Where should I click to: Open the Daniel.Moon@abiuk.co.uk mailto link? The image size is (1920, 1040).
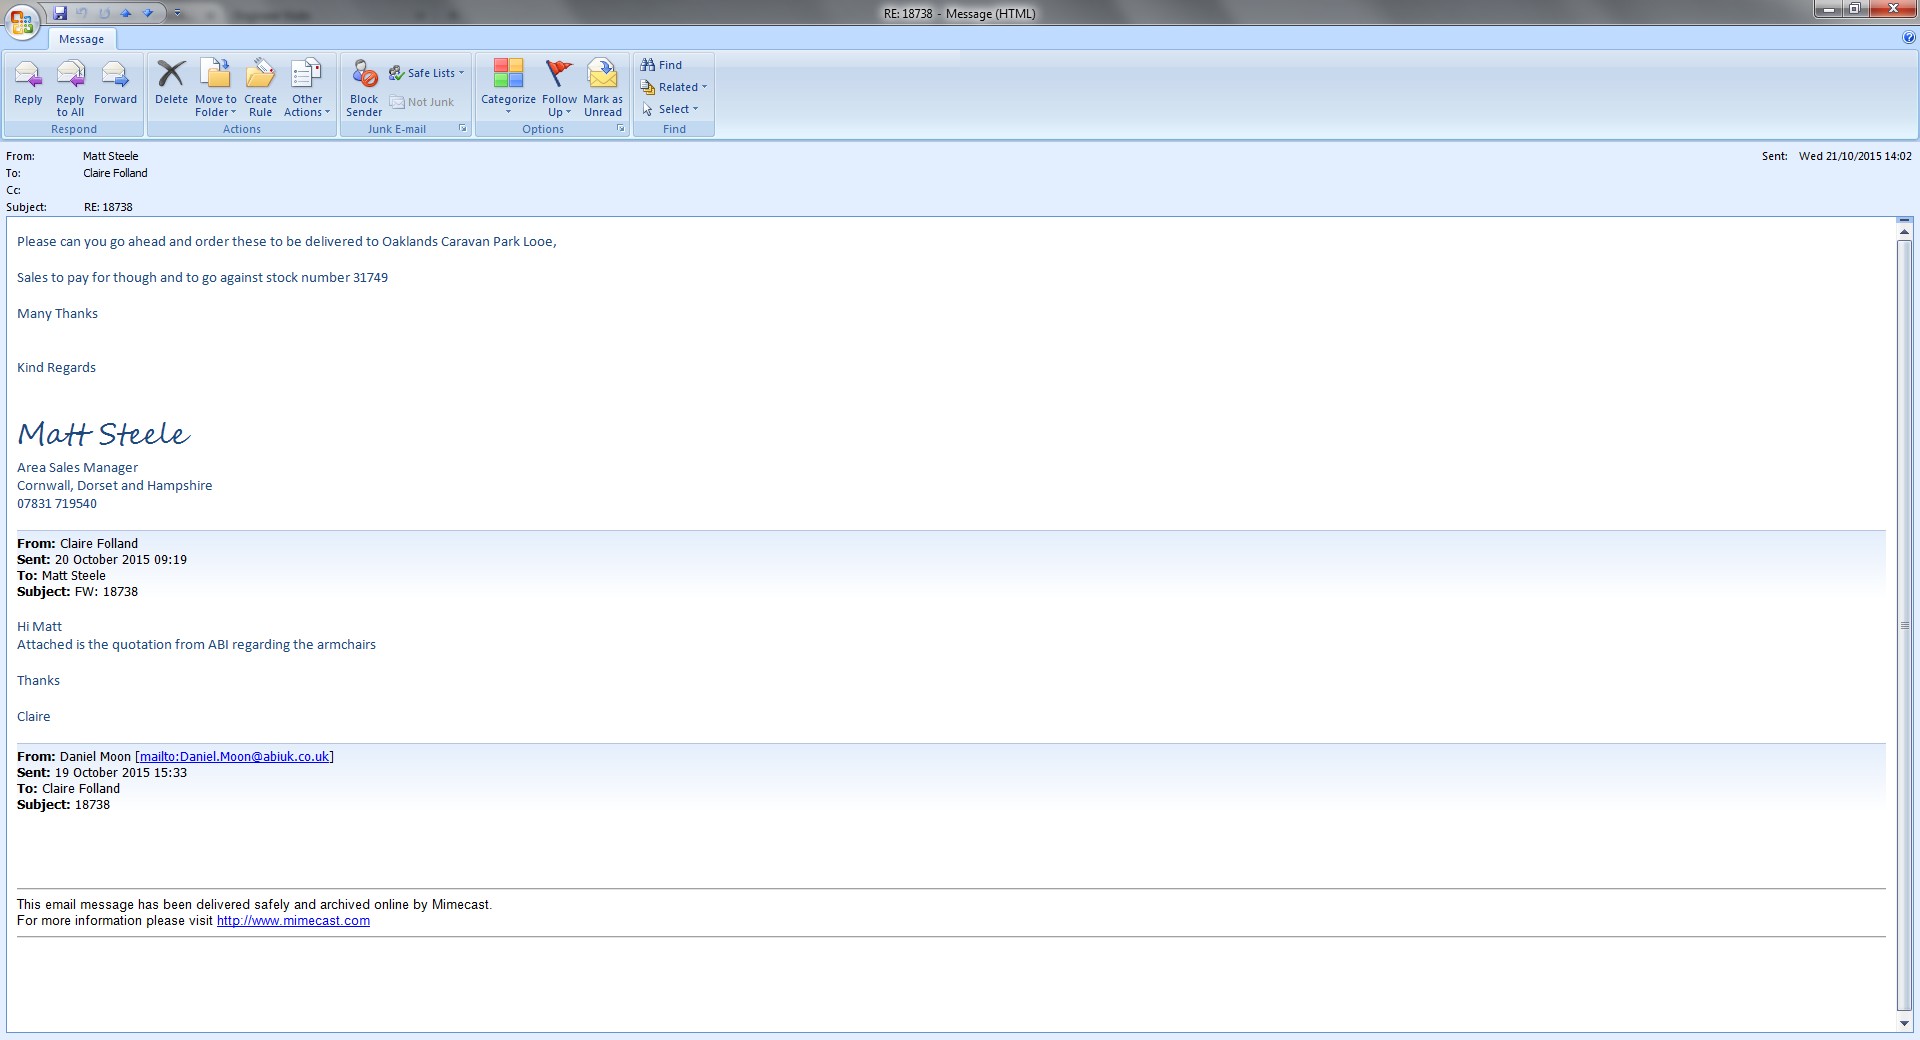tap(234, 757)
